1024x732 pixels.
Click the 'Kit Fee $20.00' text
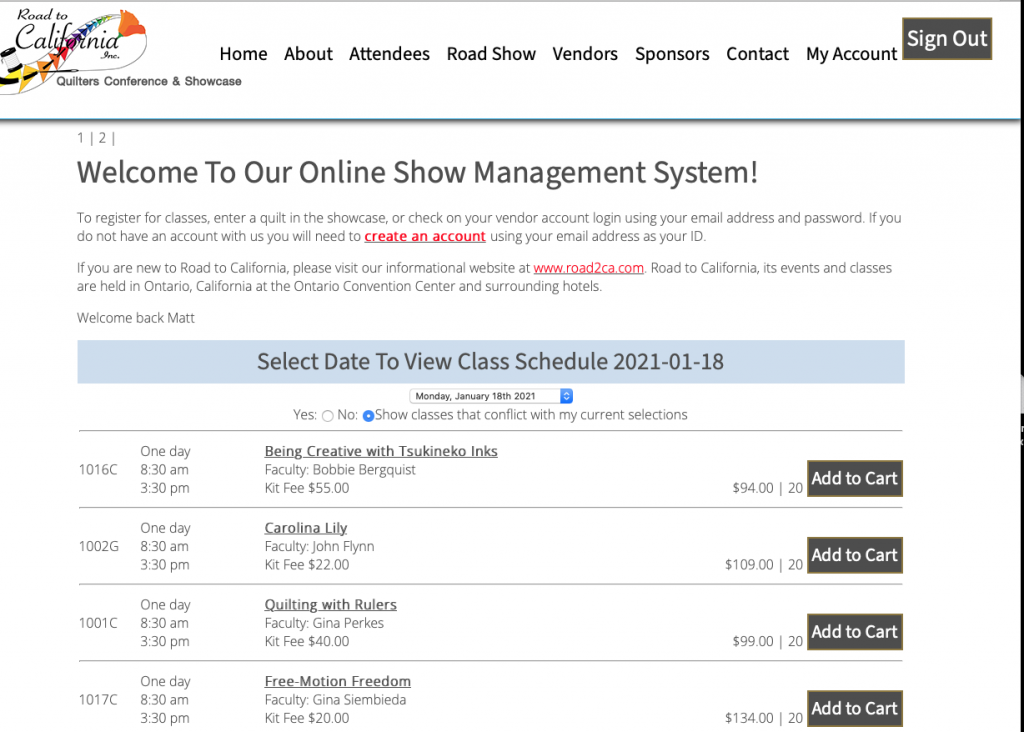pyautogui.click(x=307, y=718)
